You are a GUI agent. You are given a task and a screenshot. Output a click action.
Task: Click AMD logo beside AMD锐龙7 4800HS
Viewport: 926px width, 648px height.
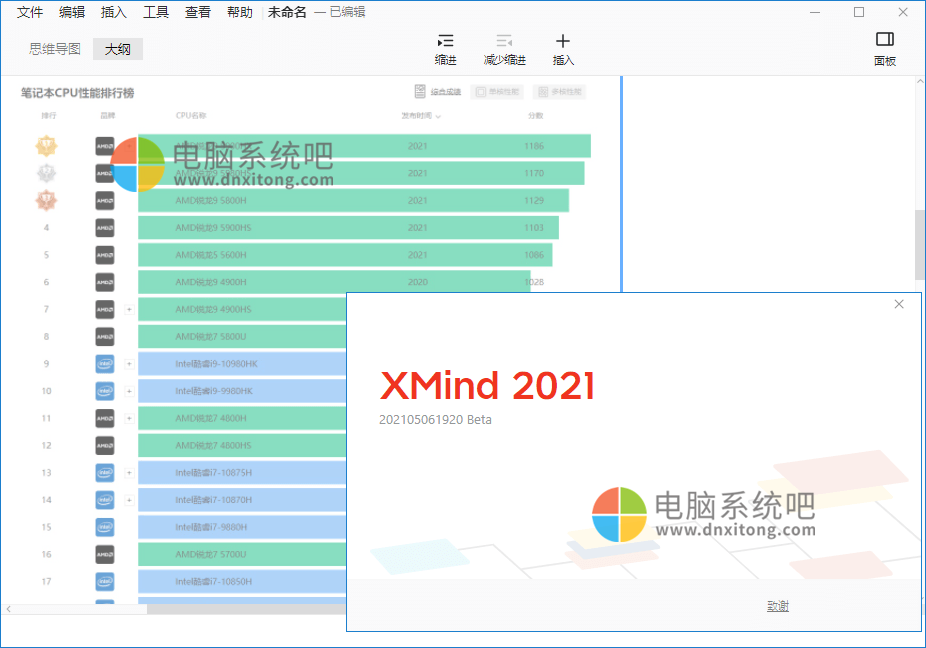[105, 445]
